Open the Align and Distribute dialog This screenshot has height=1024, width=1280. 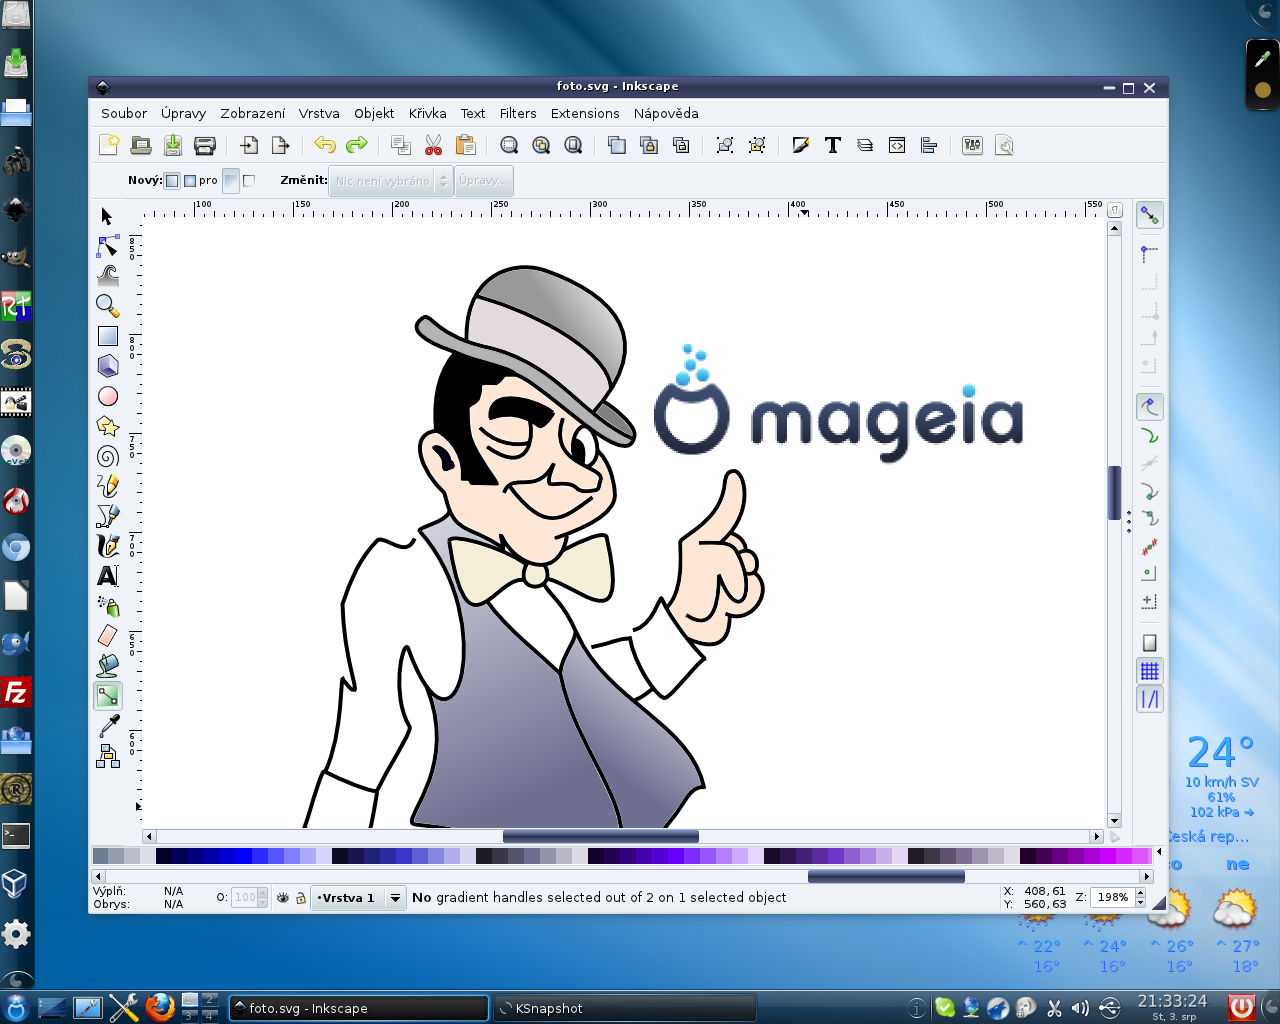[929, 146]
